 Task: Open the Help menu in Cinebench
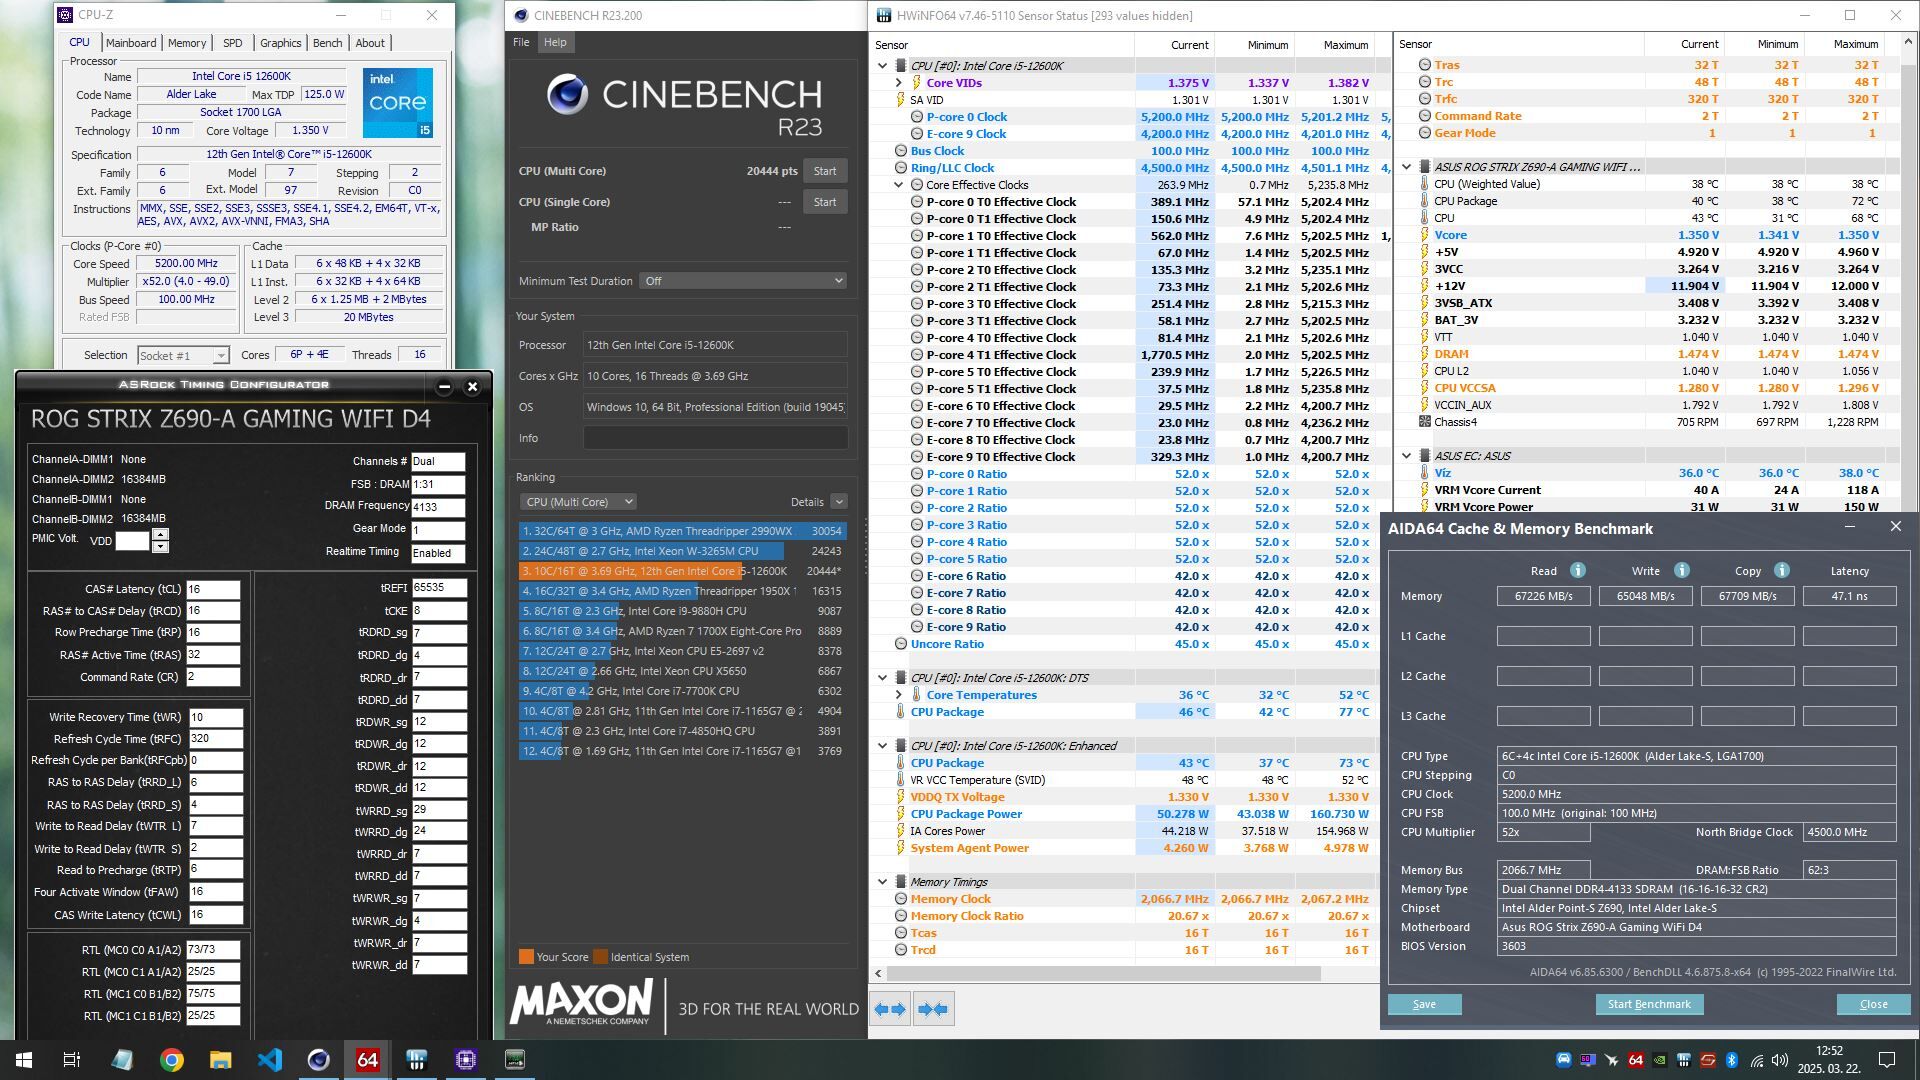tap(555, 42)
